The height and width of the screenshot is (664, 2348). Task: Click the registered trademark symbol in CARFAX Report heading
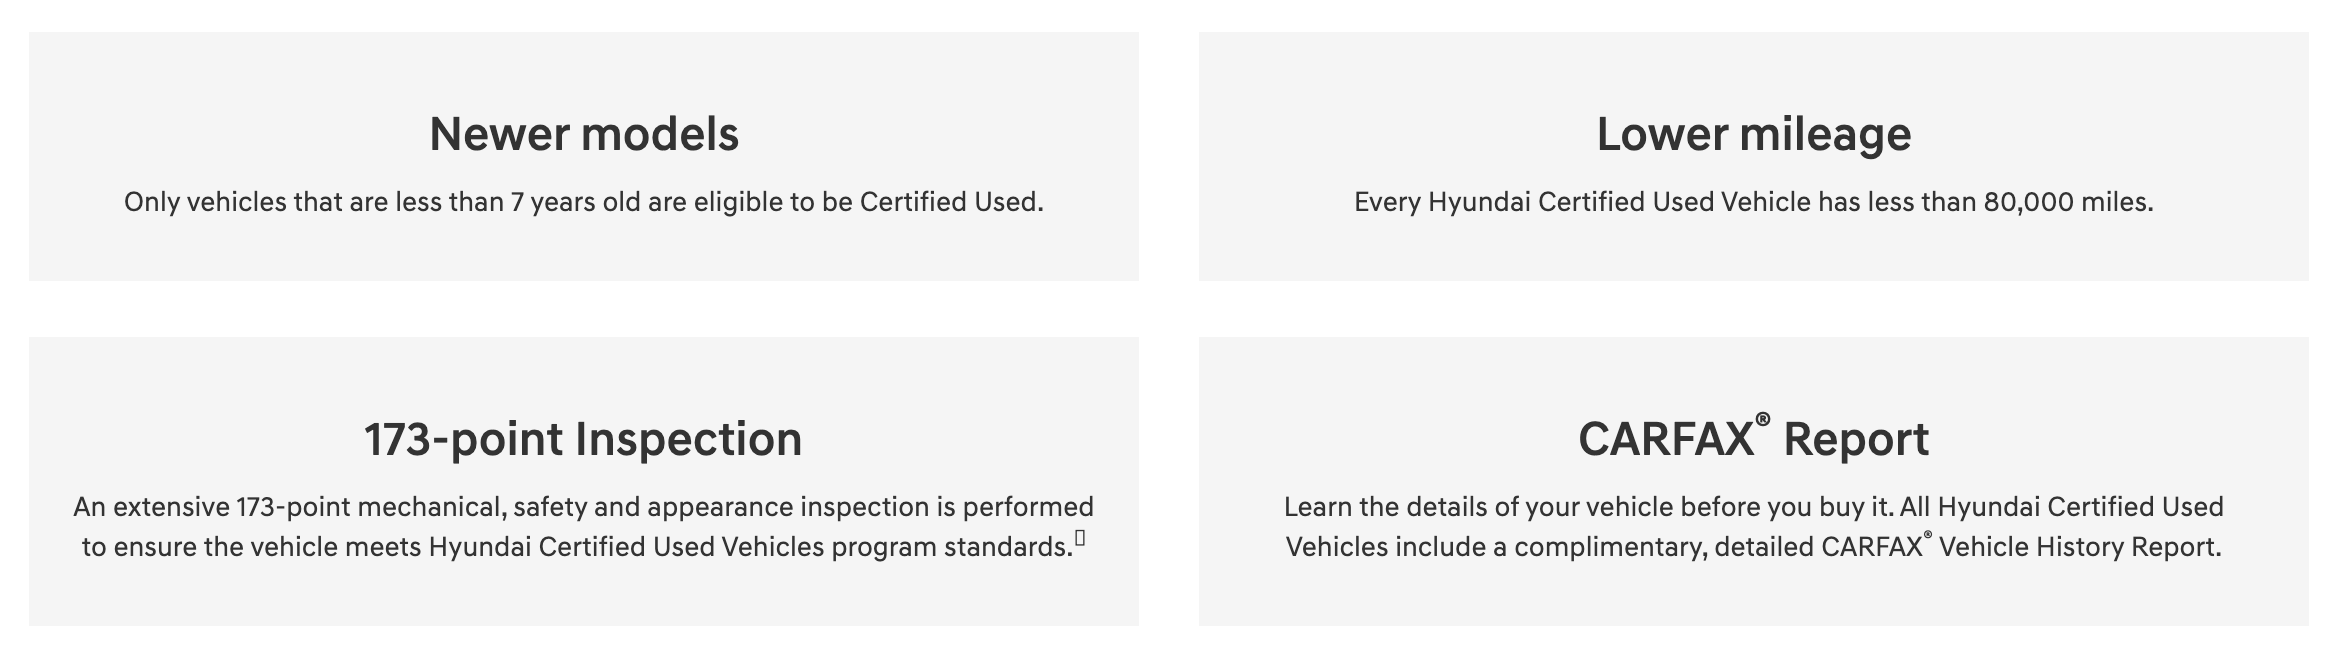[1762, 420]
